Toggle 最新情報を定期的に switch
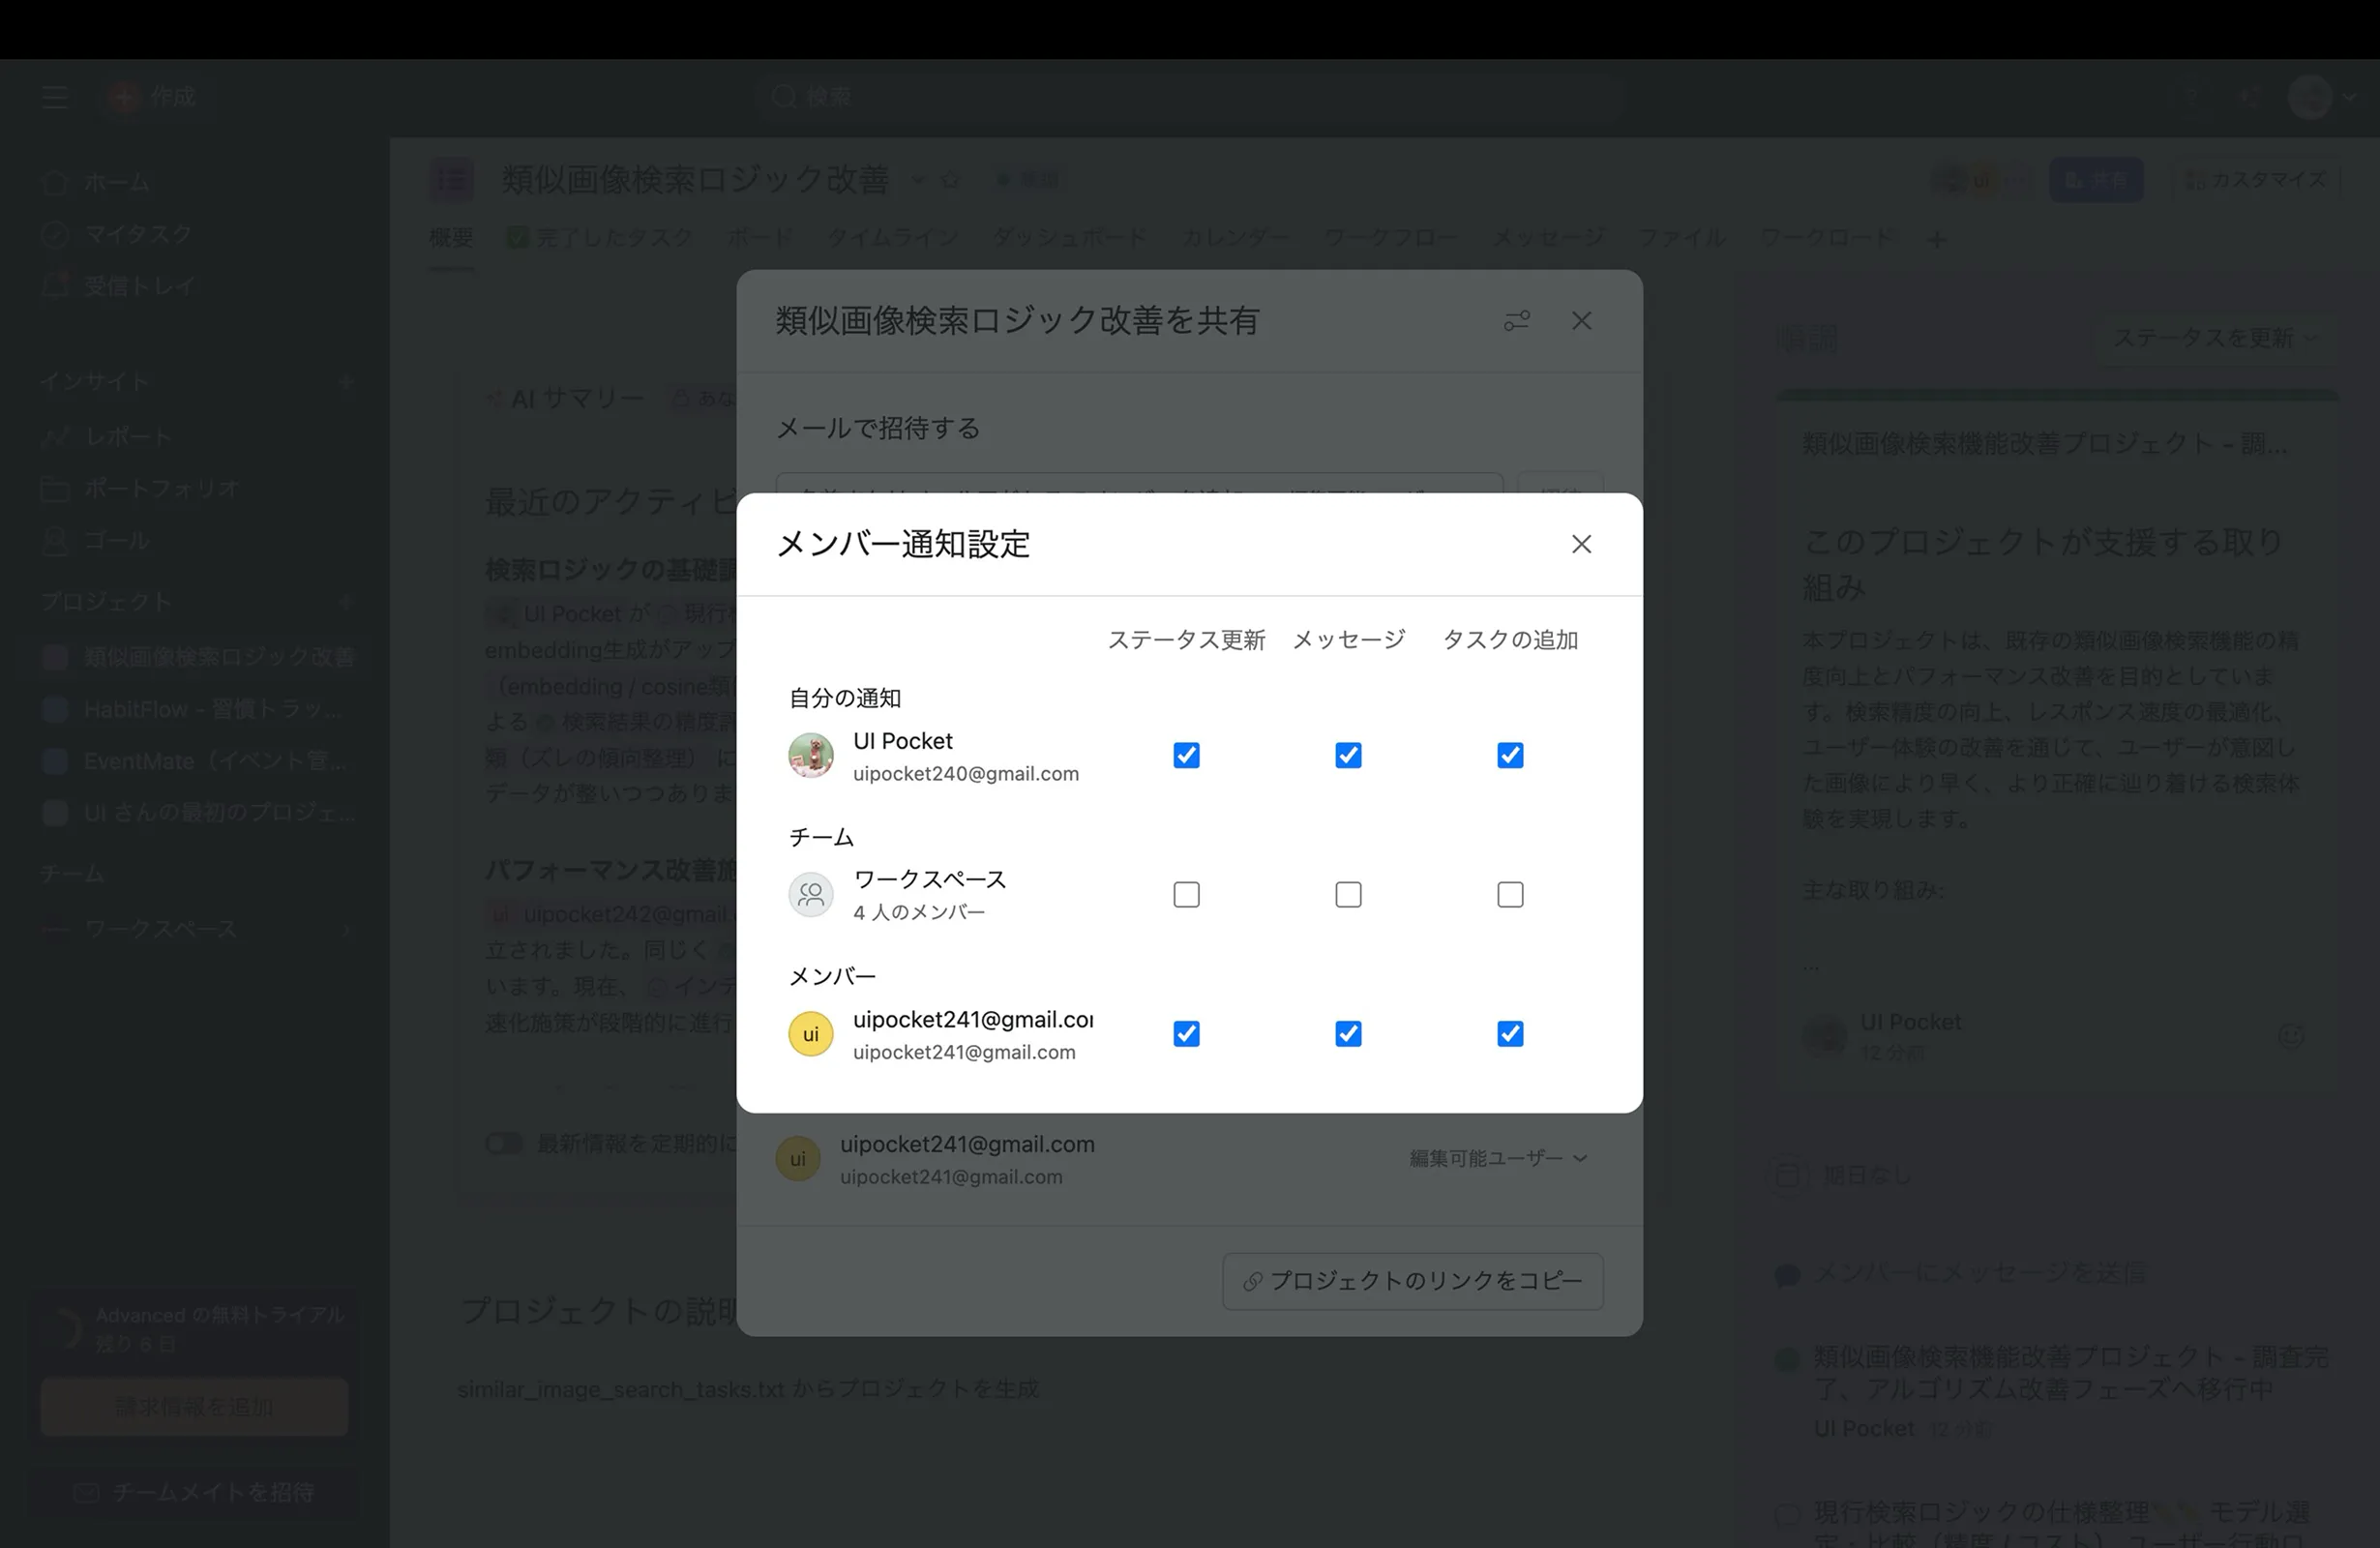Screen dimensions: 2380x1548 coord(504,1143)
